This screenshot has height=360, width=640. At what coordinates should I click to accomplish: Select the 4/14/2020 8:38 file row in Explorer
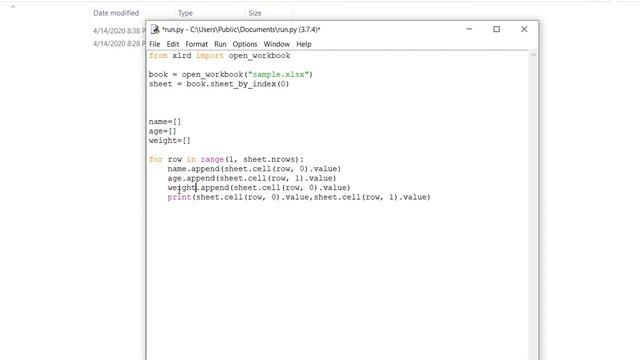coord(119,31)
